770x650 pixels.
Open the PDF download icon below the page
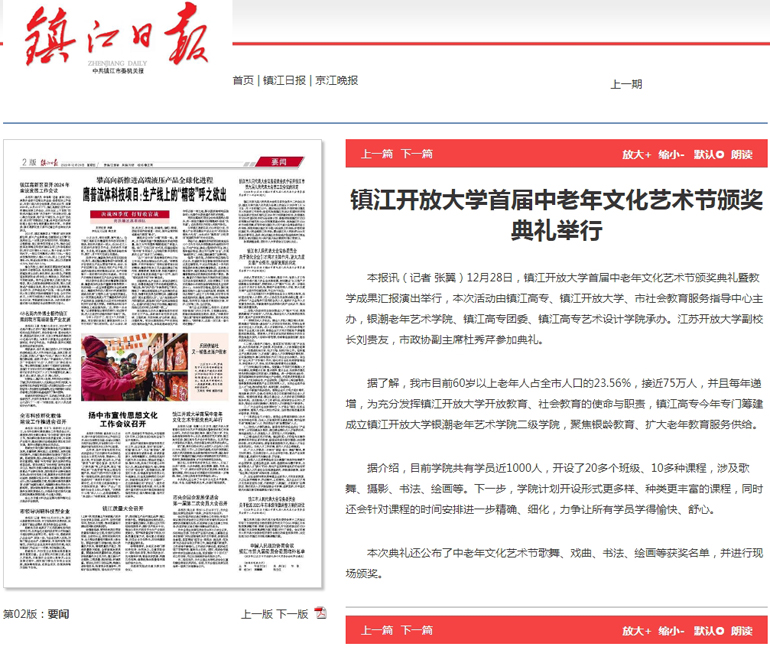[320, 613]
